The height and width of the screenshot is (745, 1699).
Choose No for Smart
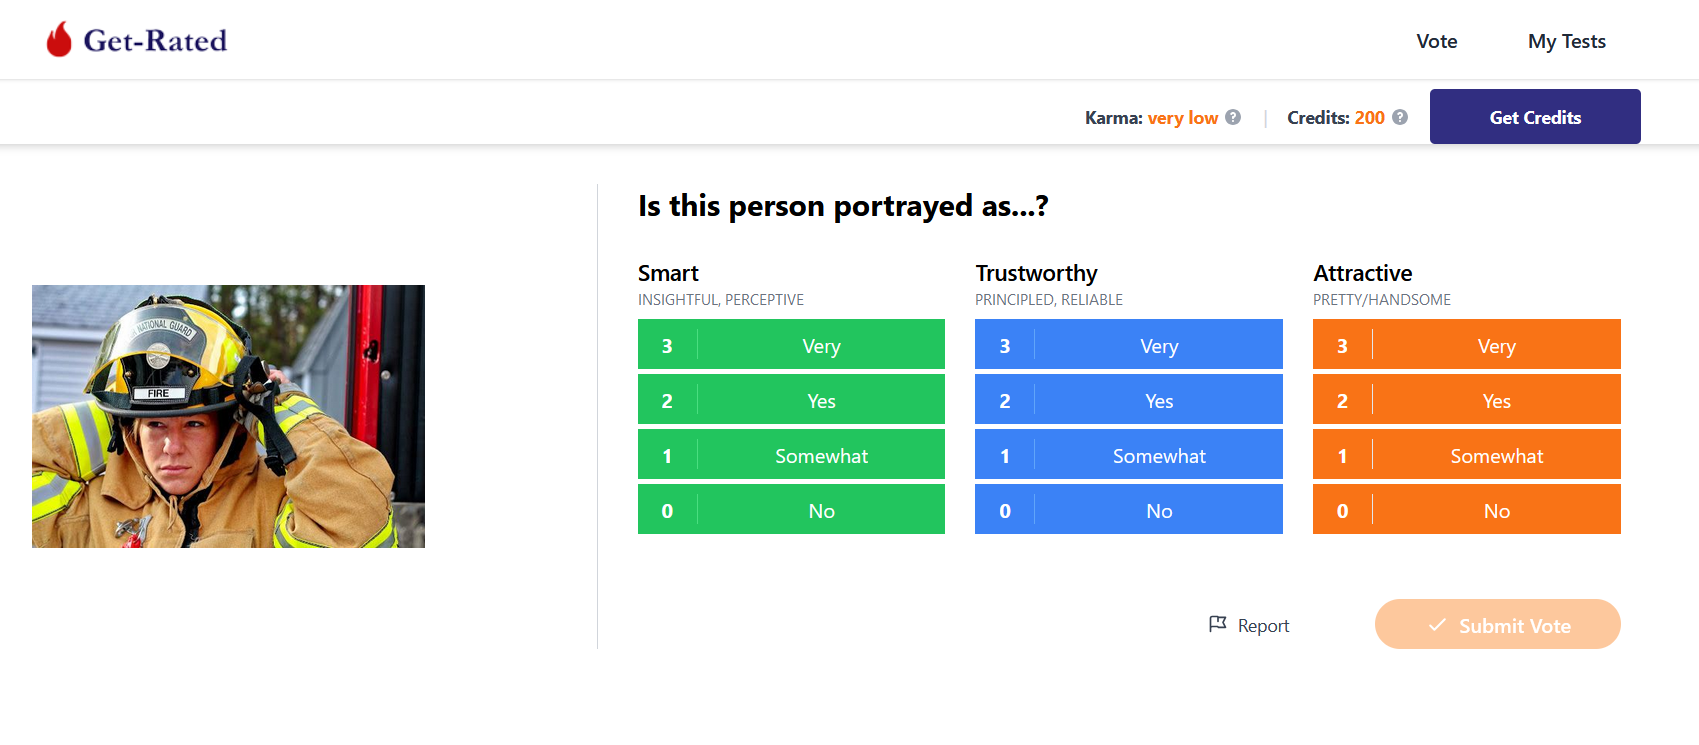pos(791,510)
